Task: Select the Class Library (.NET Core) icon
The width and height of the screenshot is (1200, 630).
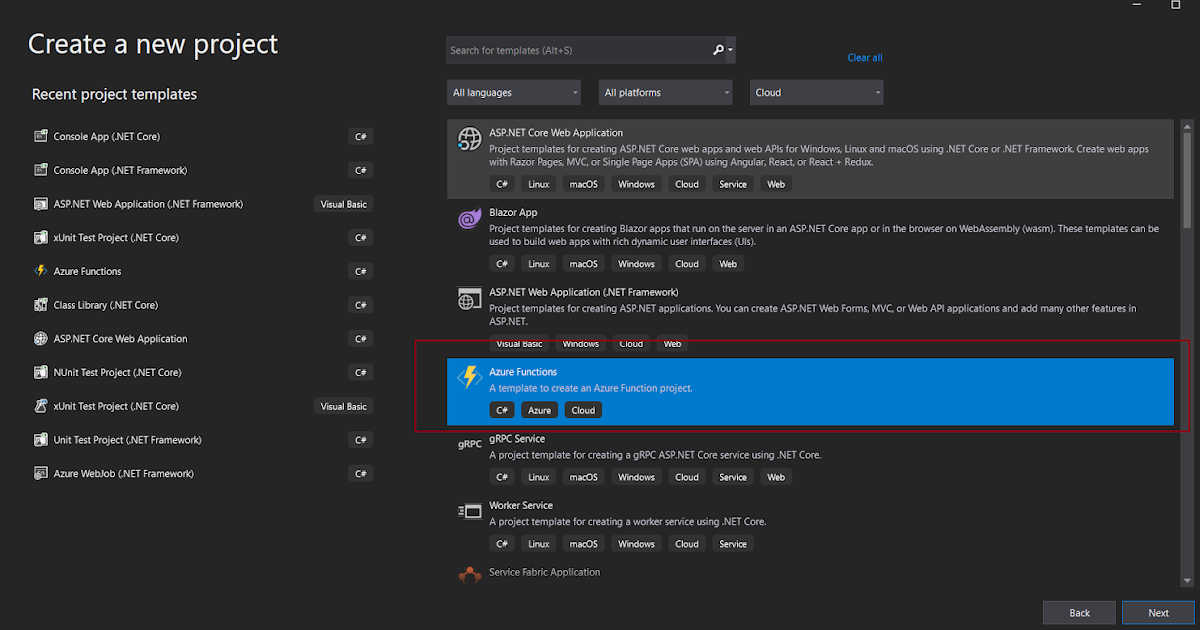Action: [41, 305]
